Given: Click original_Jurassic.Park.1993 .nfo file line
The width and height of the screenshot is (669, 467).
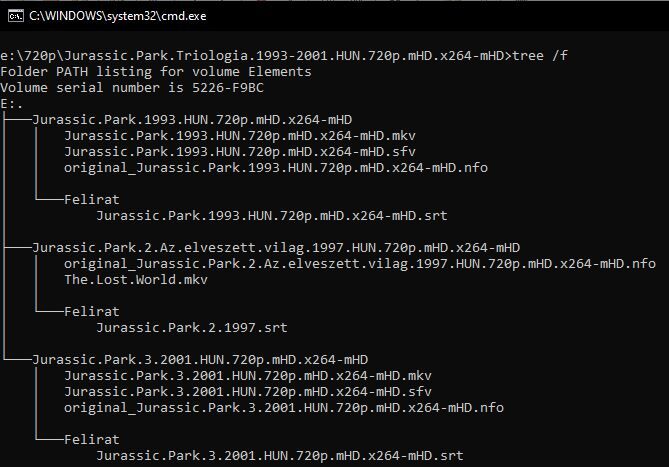Looking at the screenshot, I should (x=276, y=168).
